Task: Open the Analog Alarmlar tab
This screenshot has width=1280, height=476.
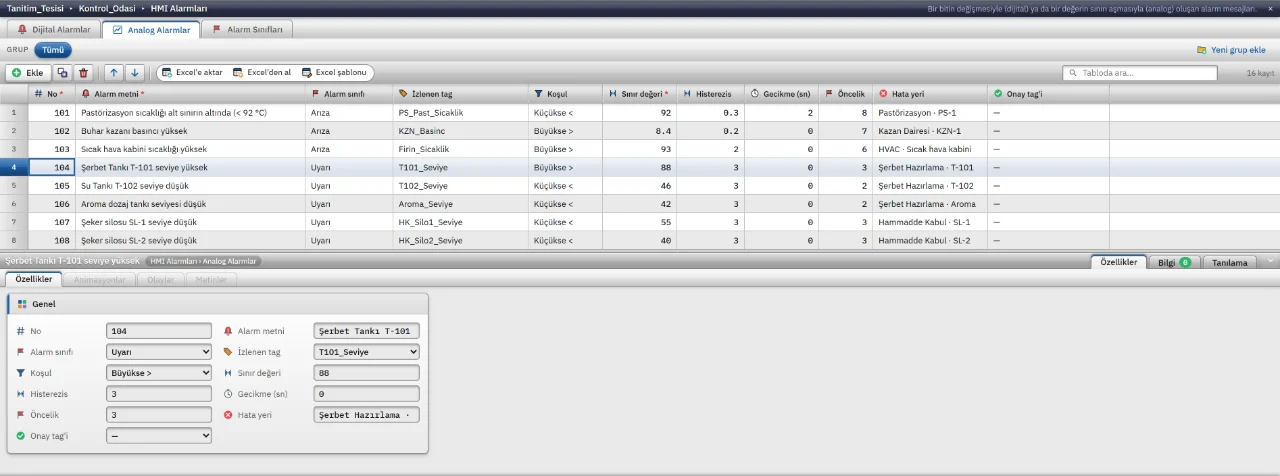Action: tap(151, 30)
